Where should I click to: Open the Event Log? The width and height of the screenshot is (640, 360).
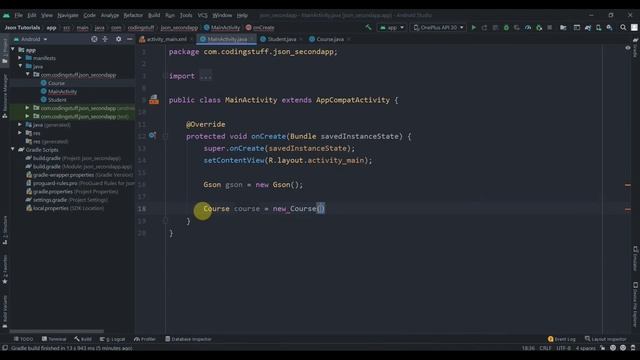562,339
